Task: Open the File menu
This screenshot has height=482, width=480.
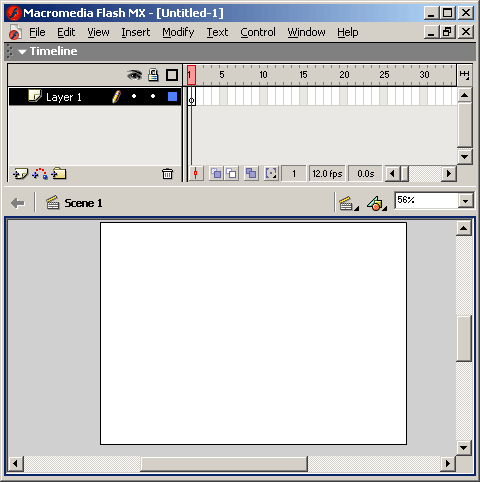Action: 37,32
